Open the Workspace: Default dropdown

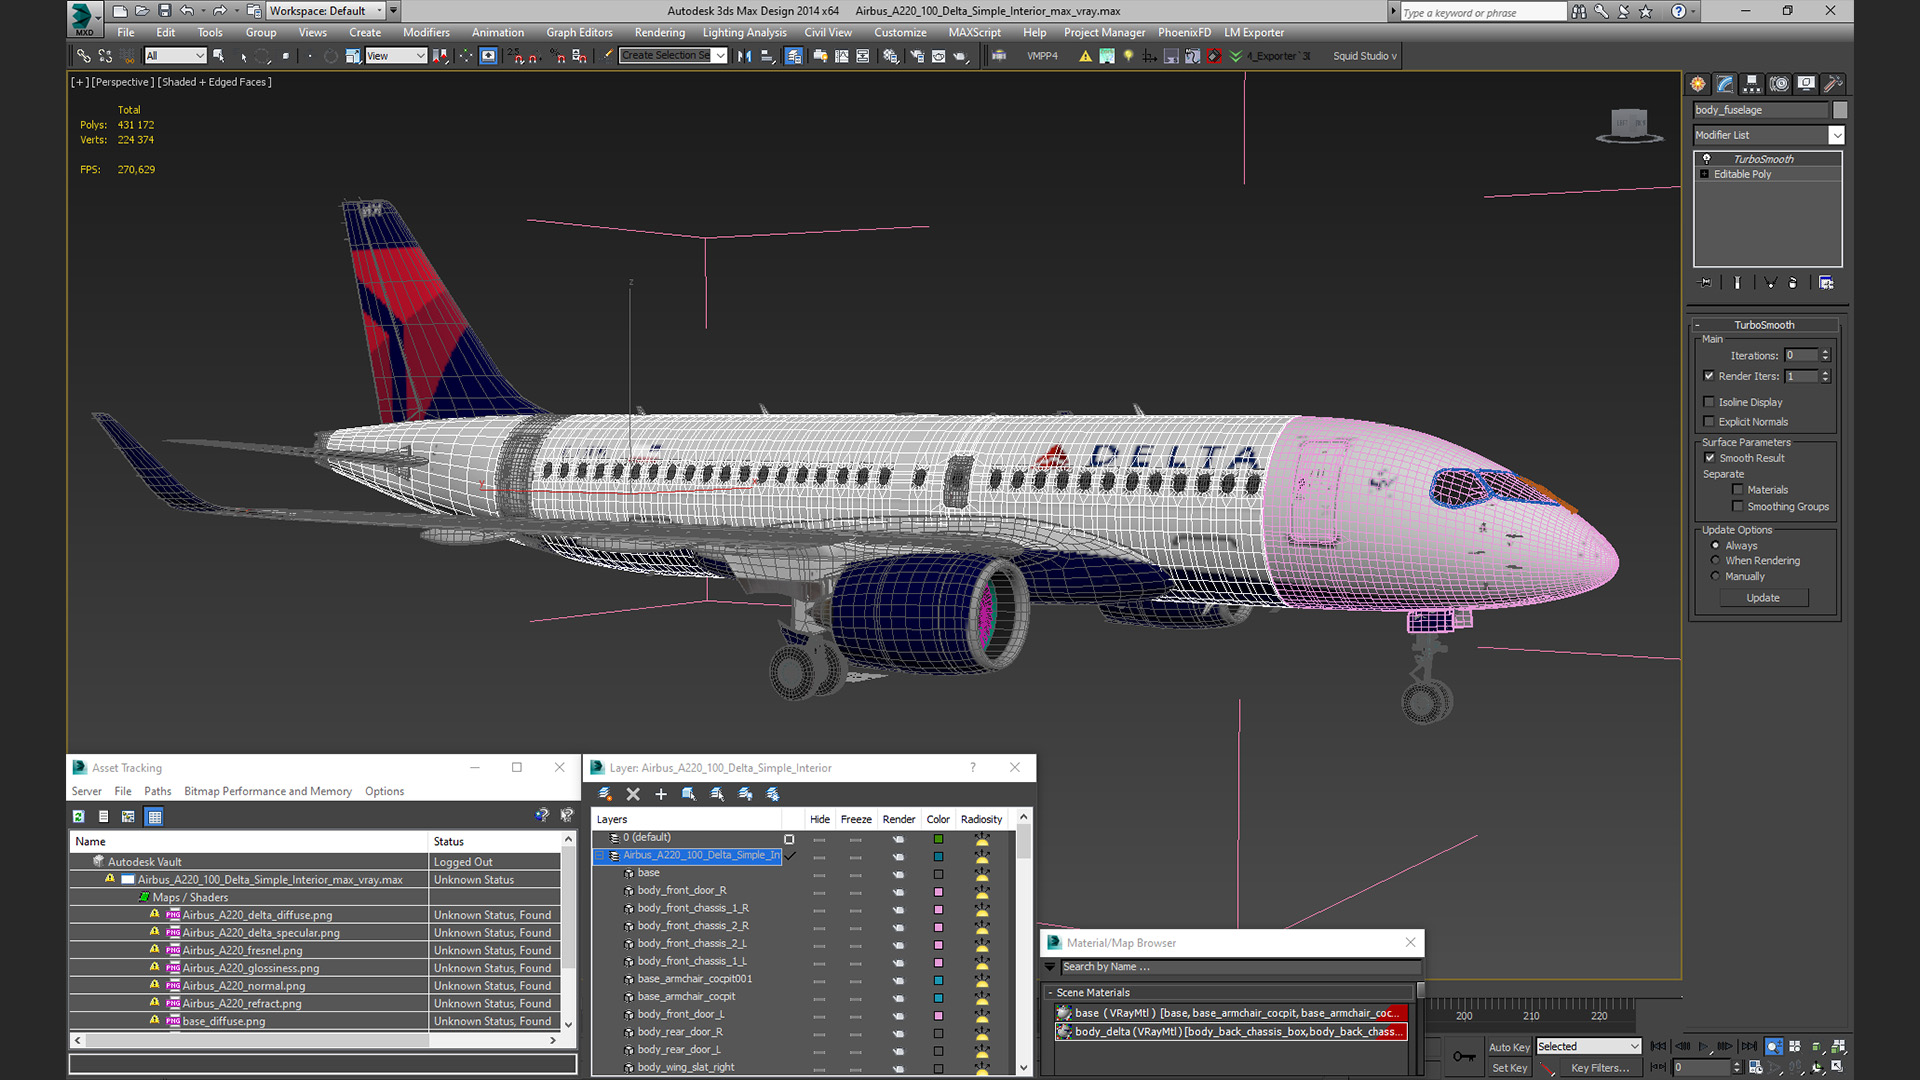[x=325, y=11]
